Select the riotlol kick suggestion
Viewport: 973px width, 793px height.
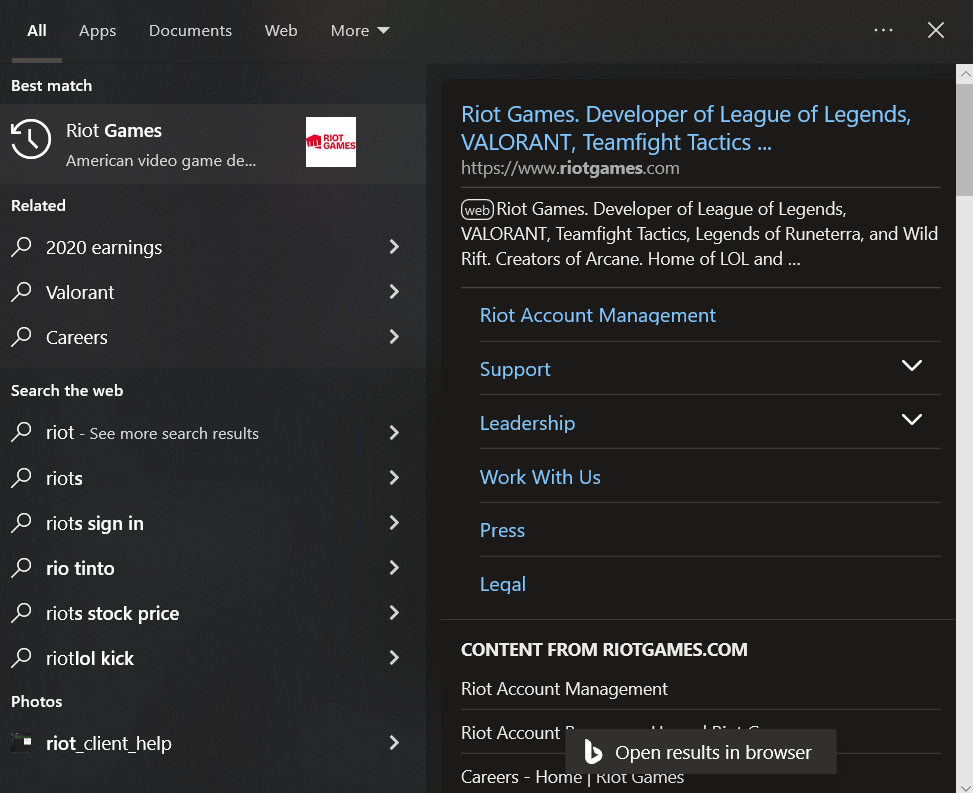213,658
